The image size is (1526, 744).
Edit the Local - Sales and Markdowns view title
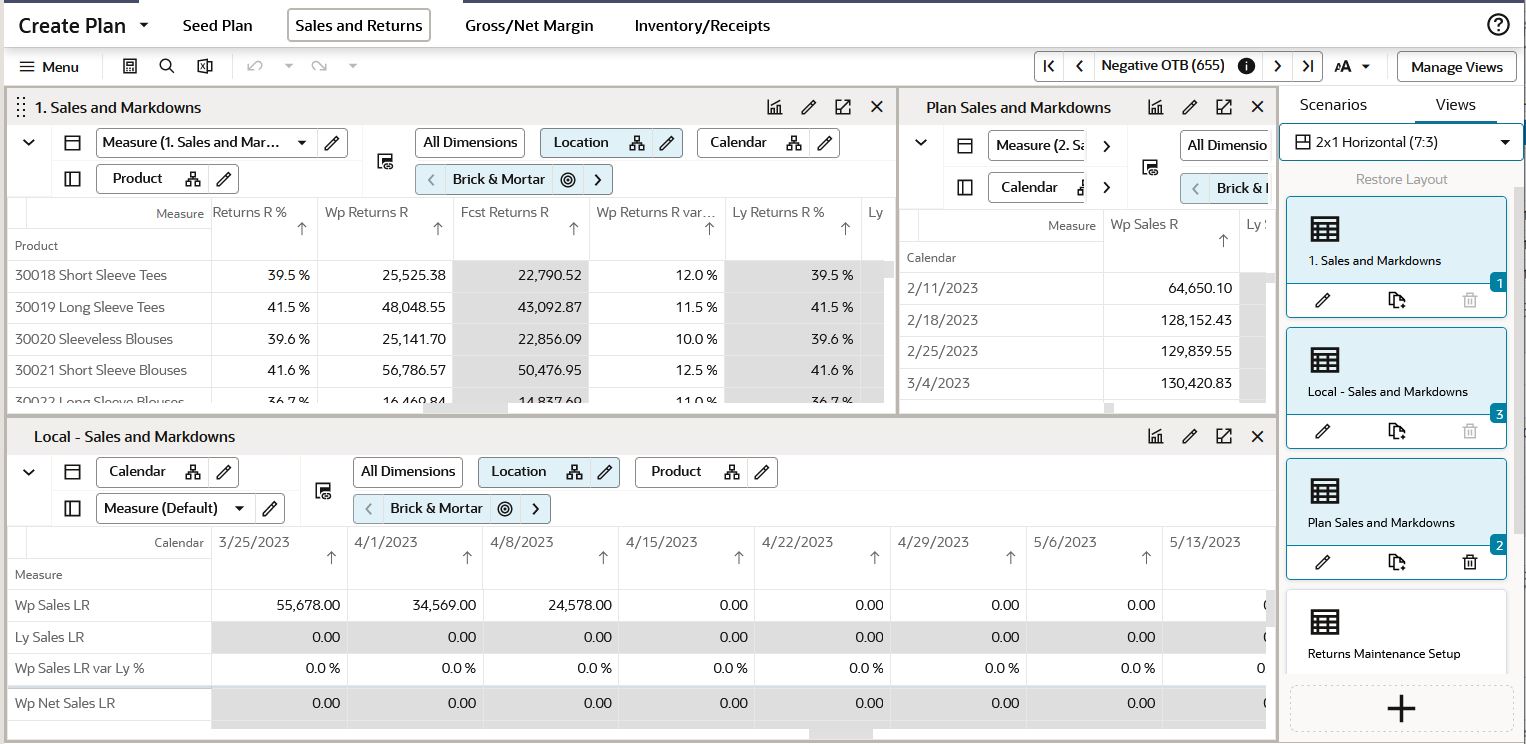[x=1189, y=436]
